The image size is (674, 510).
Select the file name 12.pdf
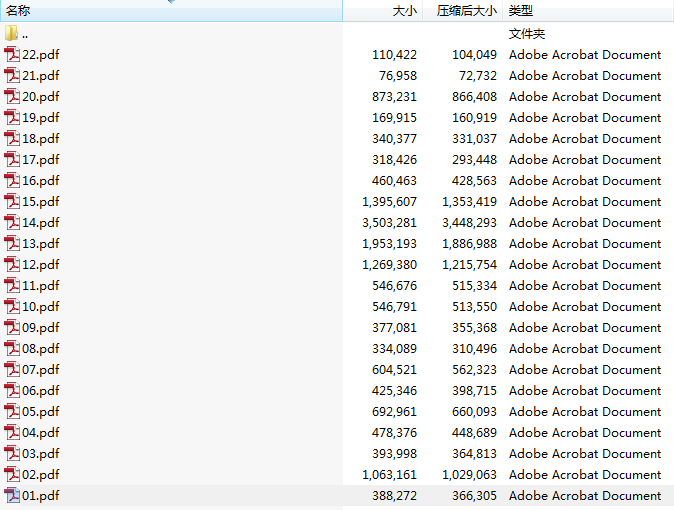click(x=41, y=265)
